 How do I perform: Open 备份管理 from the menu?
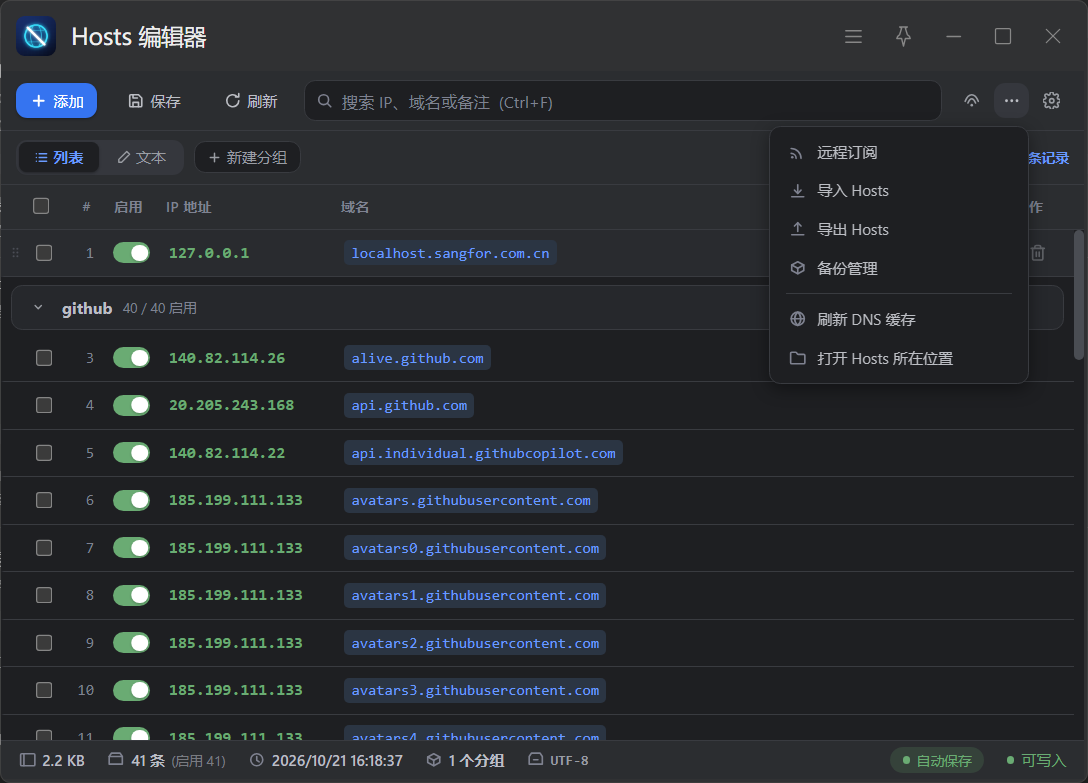pyautogui.click(x=899, y=269)
